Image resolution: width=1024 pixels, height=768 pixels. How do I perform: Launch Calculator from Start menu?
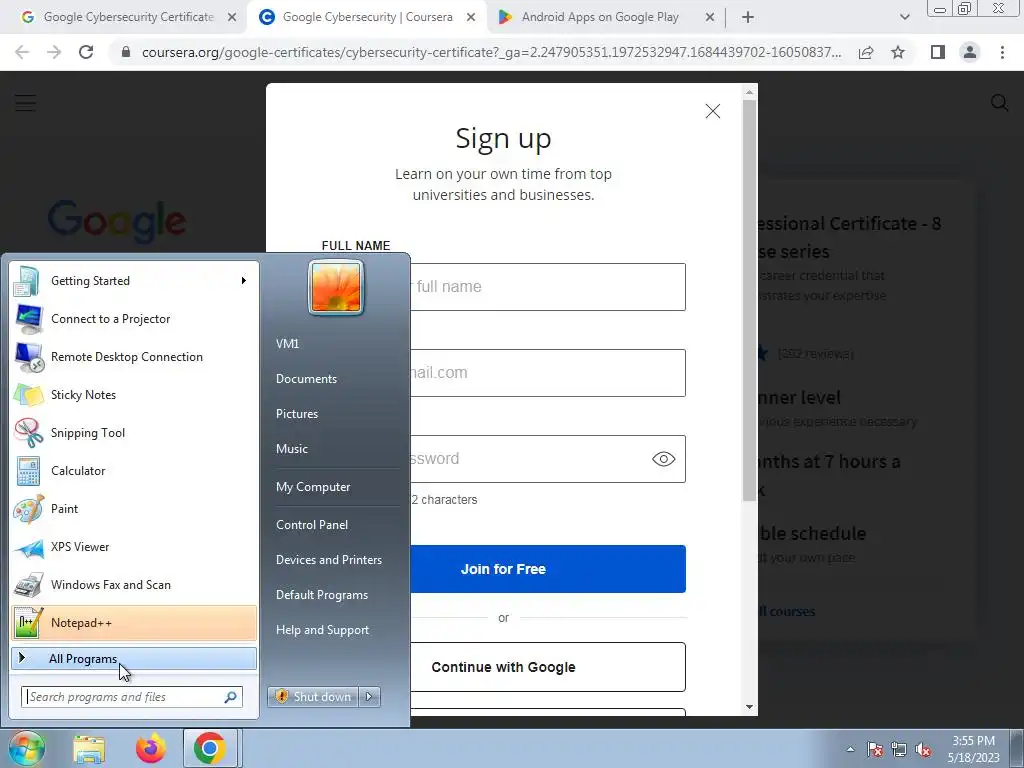(134, 471)
